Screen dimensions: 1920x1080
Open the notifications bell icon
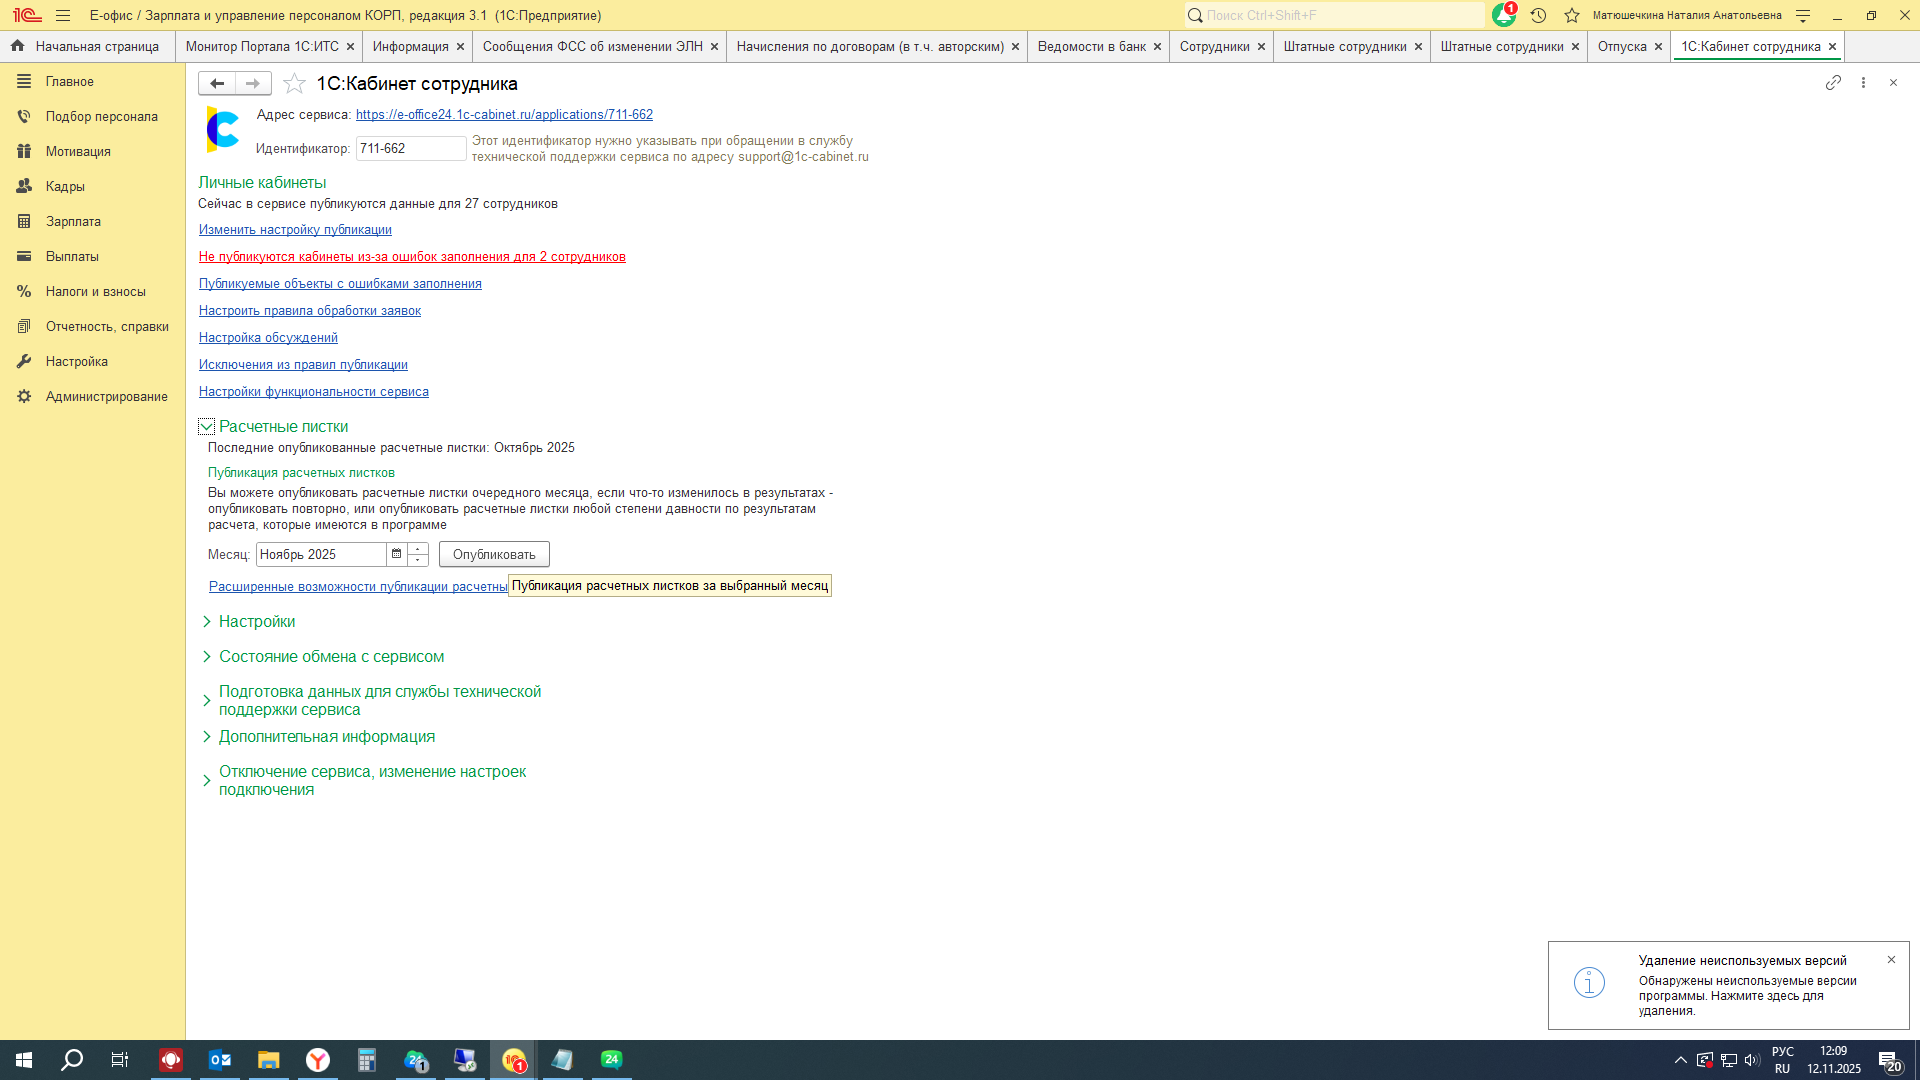[x=1503, y=15]
